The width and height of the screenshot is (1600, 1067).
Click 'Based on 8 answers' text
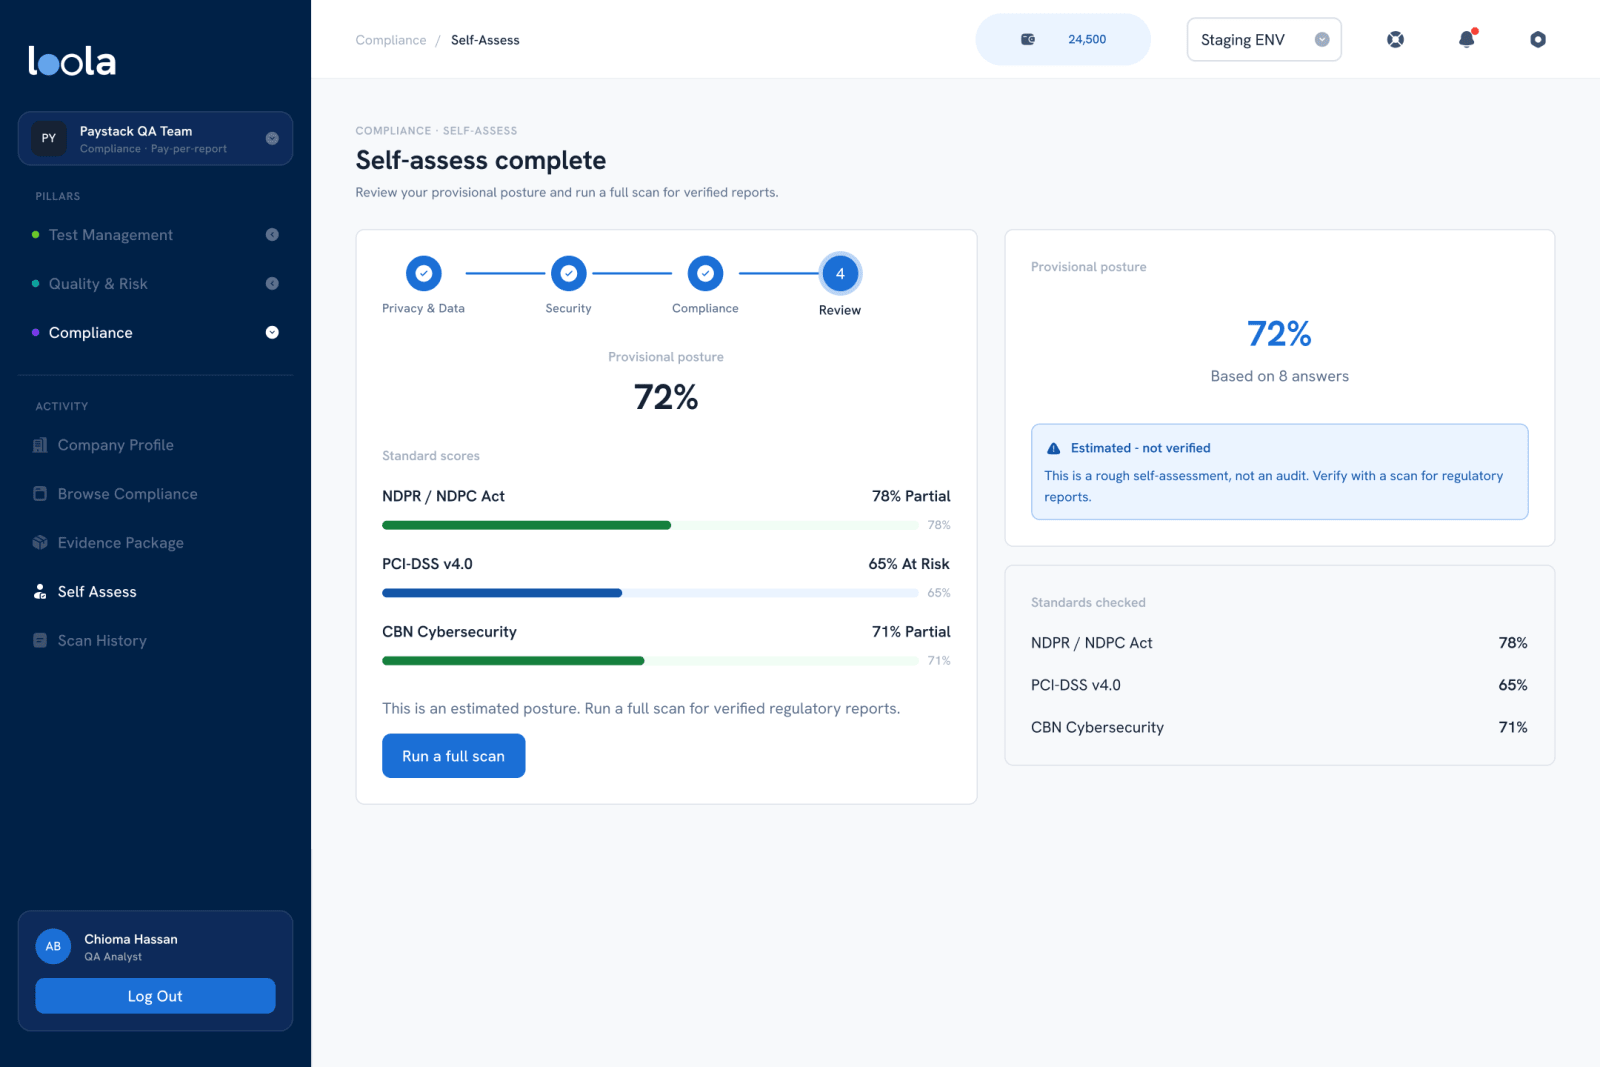[x=1279, y=376]
